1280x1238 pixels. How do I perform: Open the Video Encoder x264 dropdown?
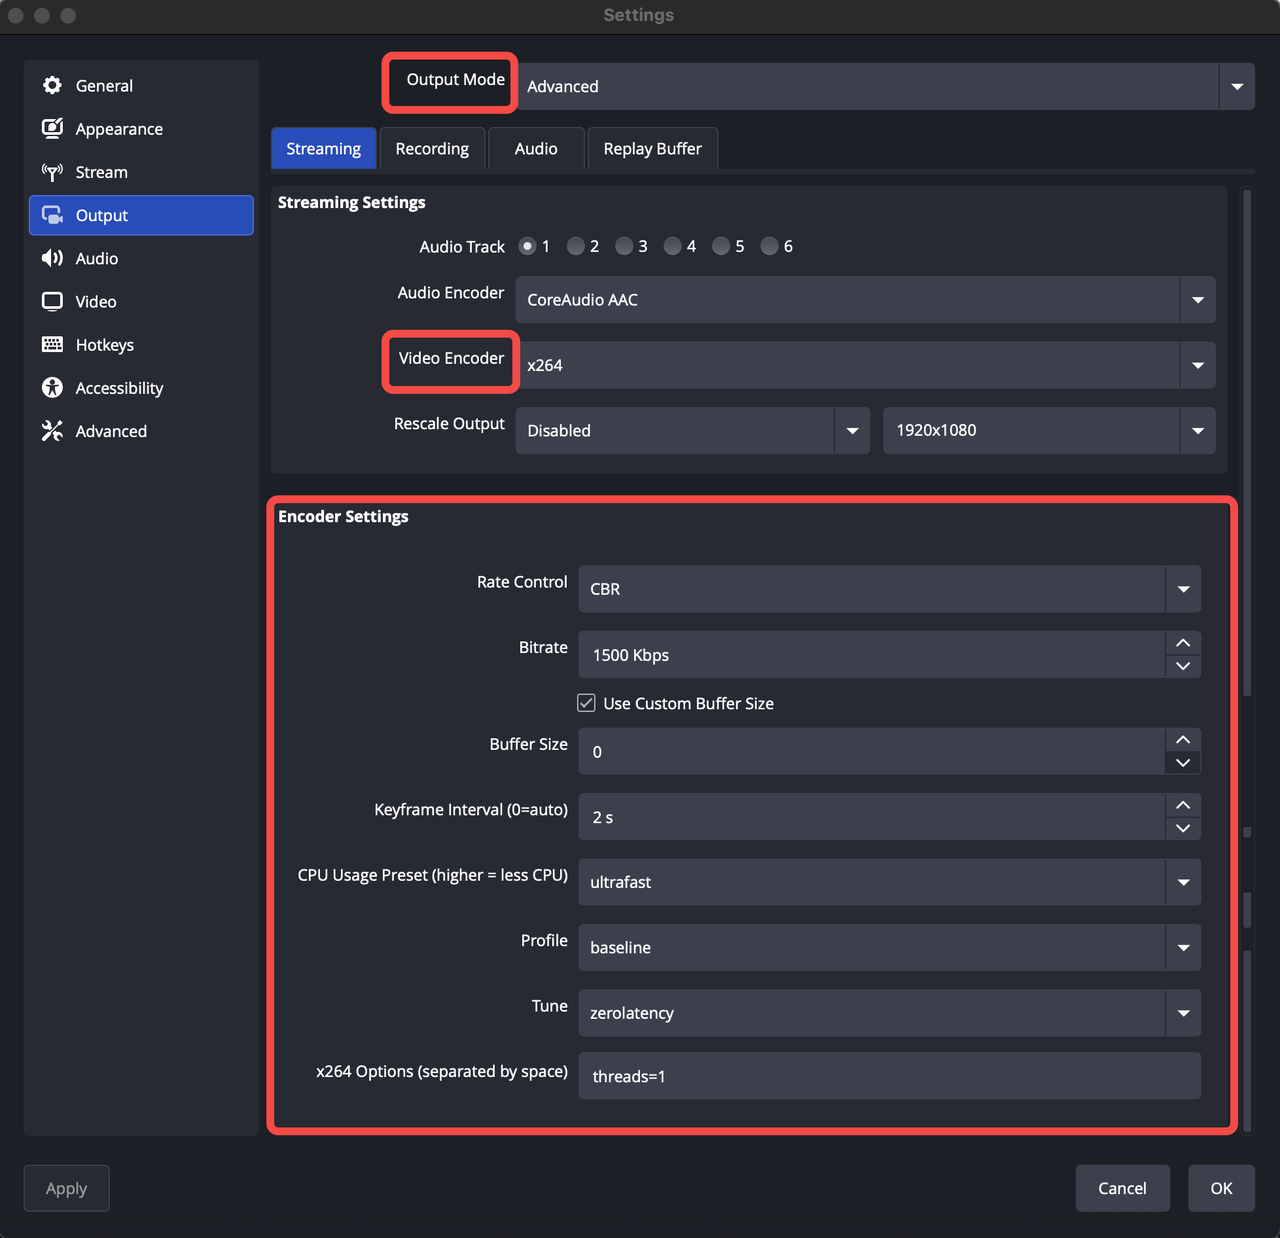click(1197, 365)
